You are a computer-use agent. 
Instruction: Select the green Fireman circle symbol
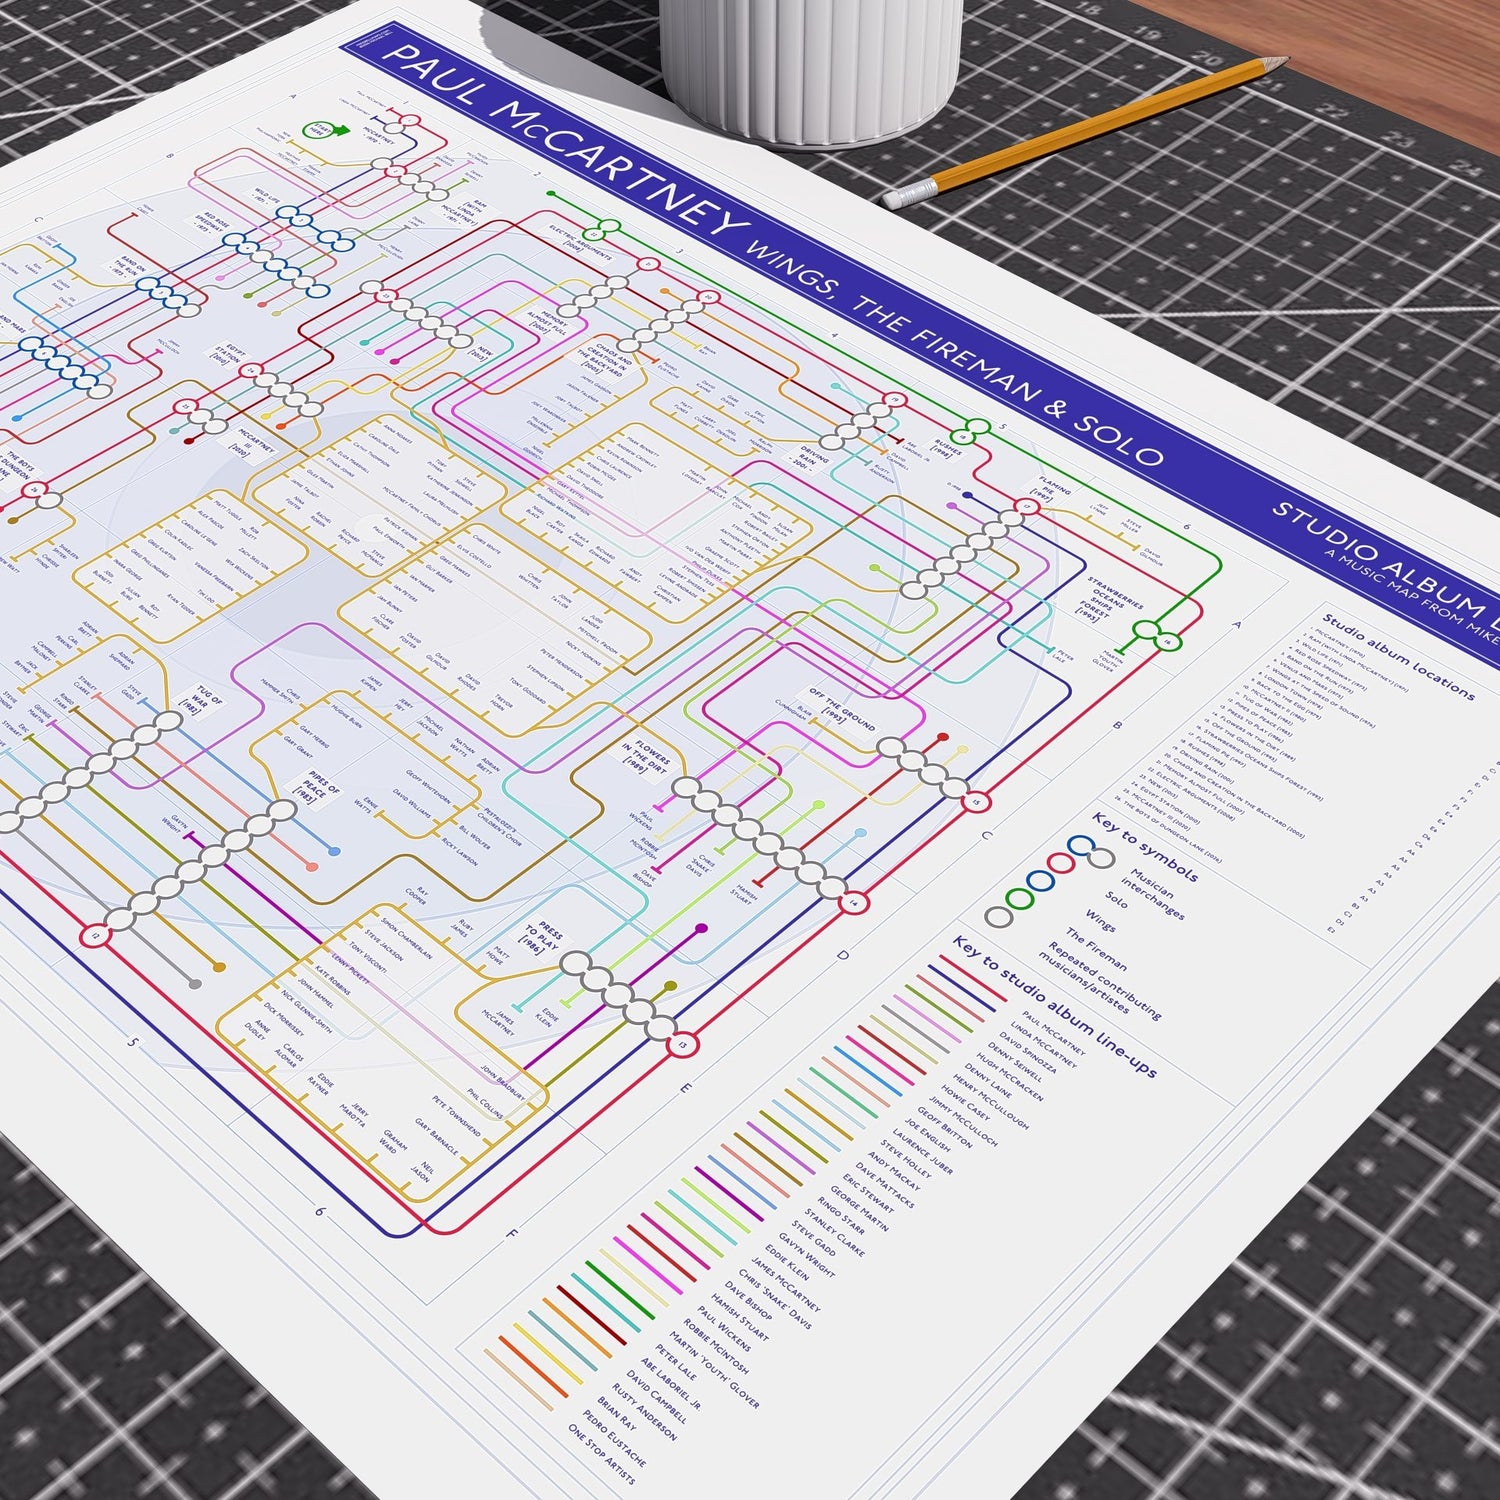click(x=1019, y=899)
